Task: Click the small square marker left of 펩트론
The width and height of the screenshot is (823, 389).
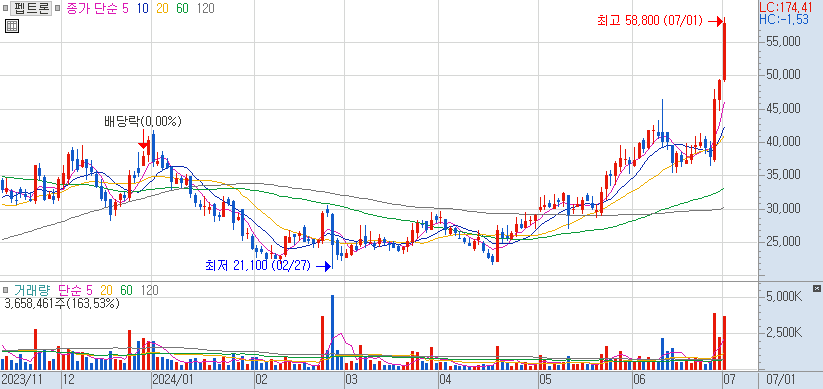Action: (x=5, y=8)
